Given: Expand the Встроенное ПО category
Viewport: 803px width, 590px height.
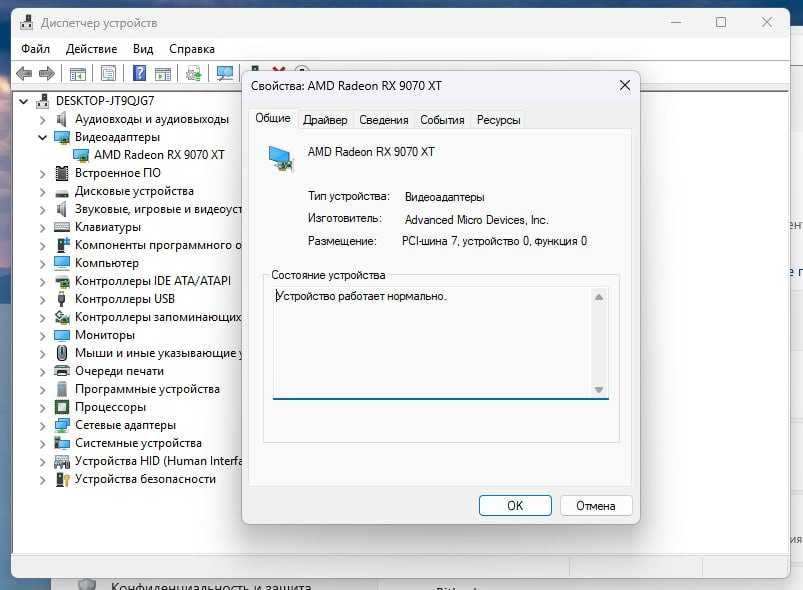Looking at the screenshot, I should point(43,174).
